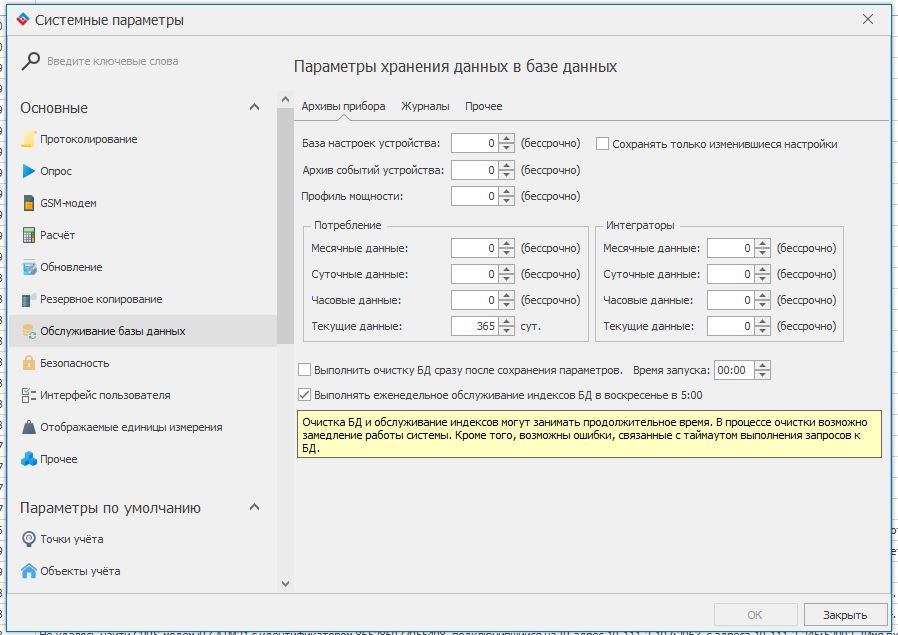
Task: Open Резервное копирование via its icon
Action: click(29, 299)
